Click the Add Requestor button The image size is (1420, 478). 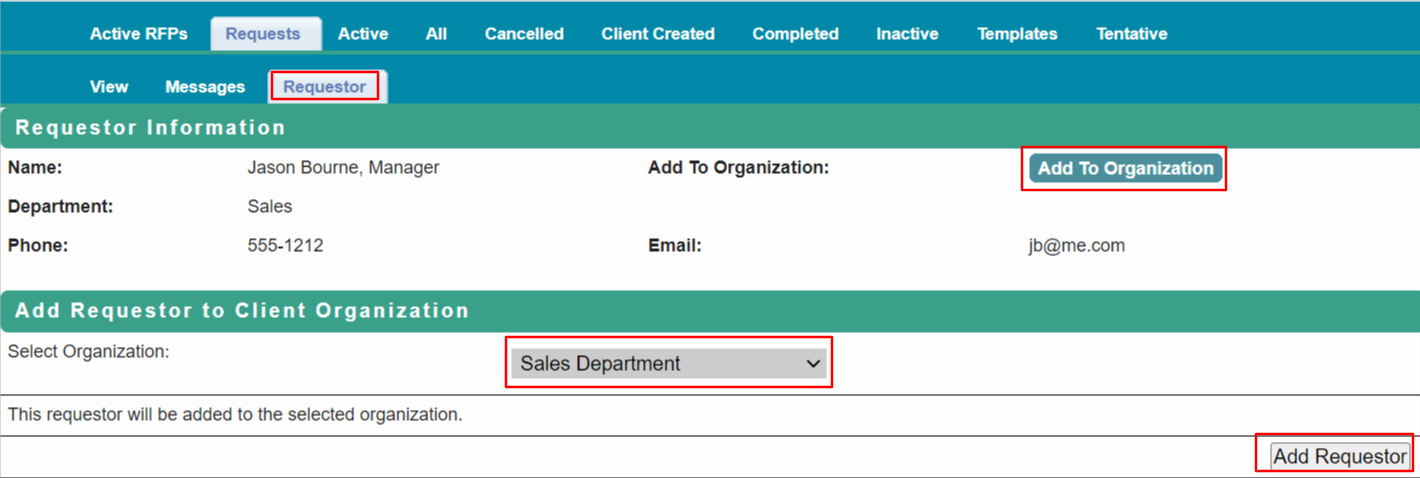(1340, 457)
